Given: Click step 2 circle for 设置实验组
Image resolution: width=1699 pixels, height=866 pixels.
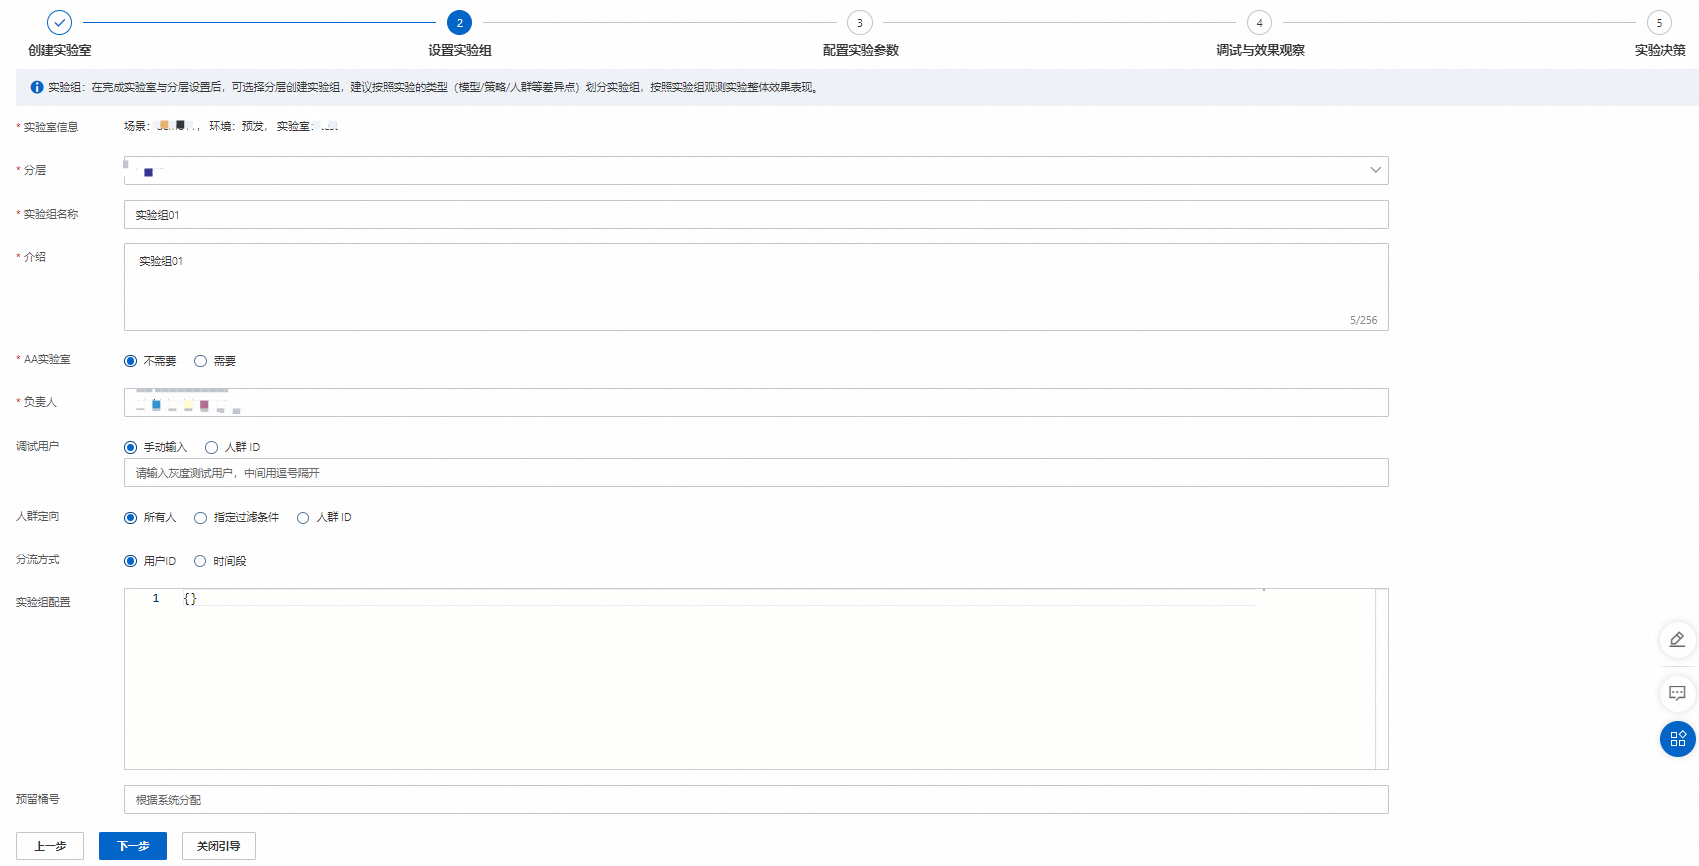Looking at the screenshot, I should 460,22.
